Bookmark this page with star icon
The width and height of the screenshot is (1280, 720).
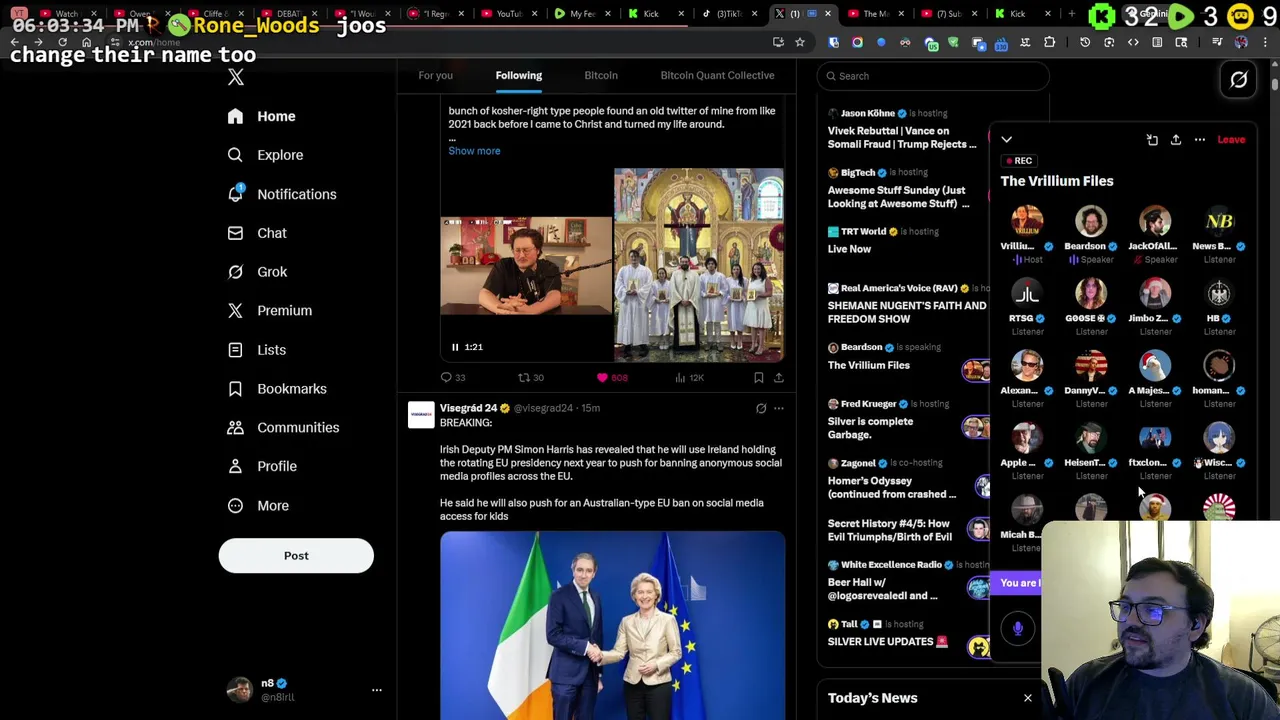[x=800, y=42]
